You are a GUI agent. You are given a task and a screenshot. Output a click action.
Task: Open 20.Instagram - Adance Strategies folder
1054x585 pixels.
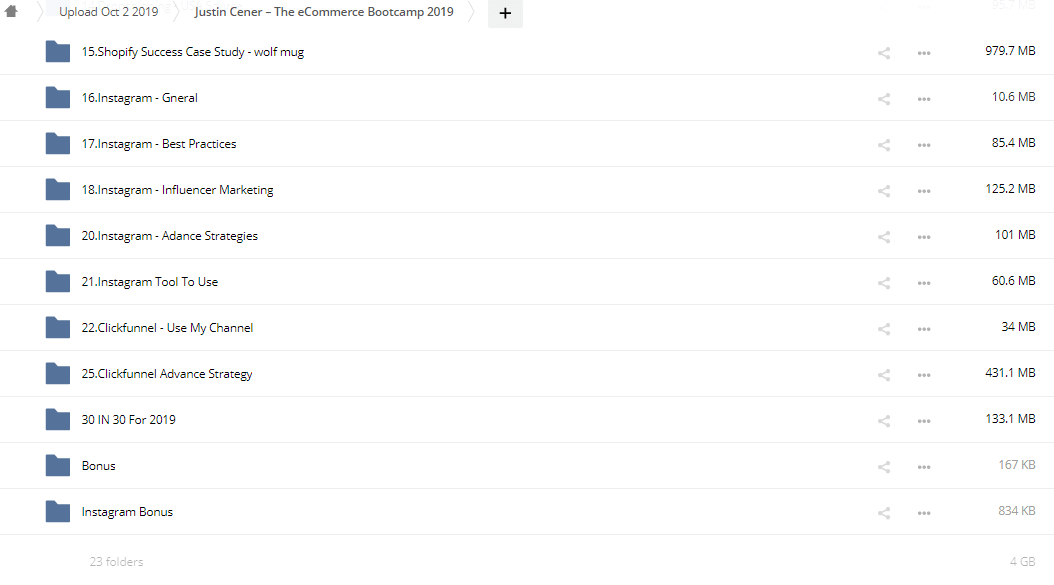170,236
